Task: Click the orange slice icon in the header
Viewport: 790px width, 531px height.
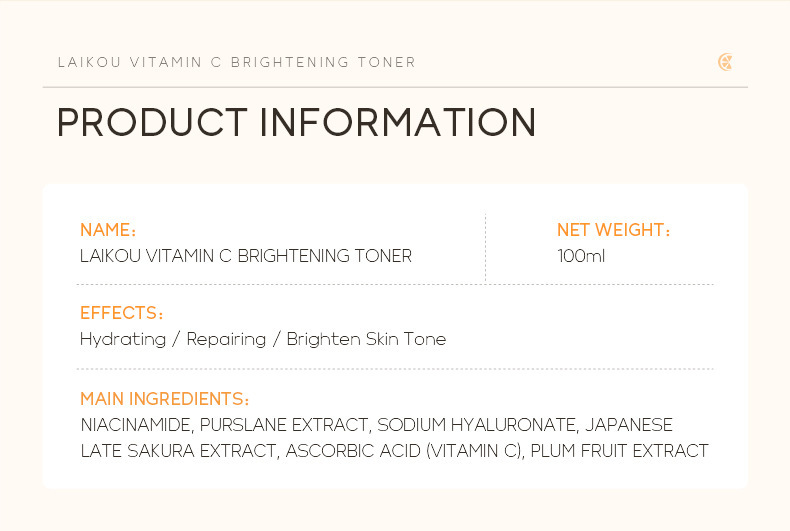Action: [x=725, y=62]
